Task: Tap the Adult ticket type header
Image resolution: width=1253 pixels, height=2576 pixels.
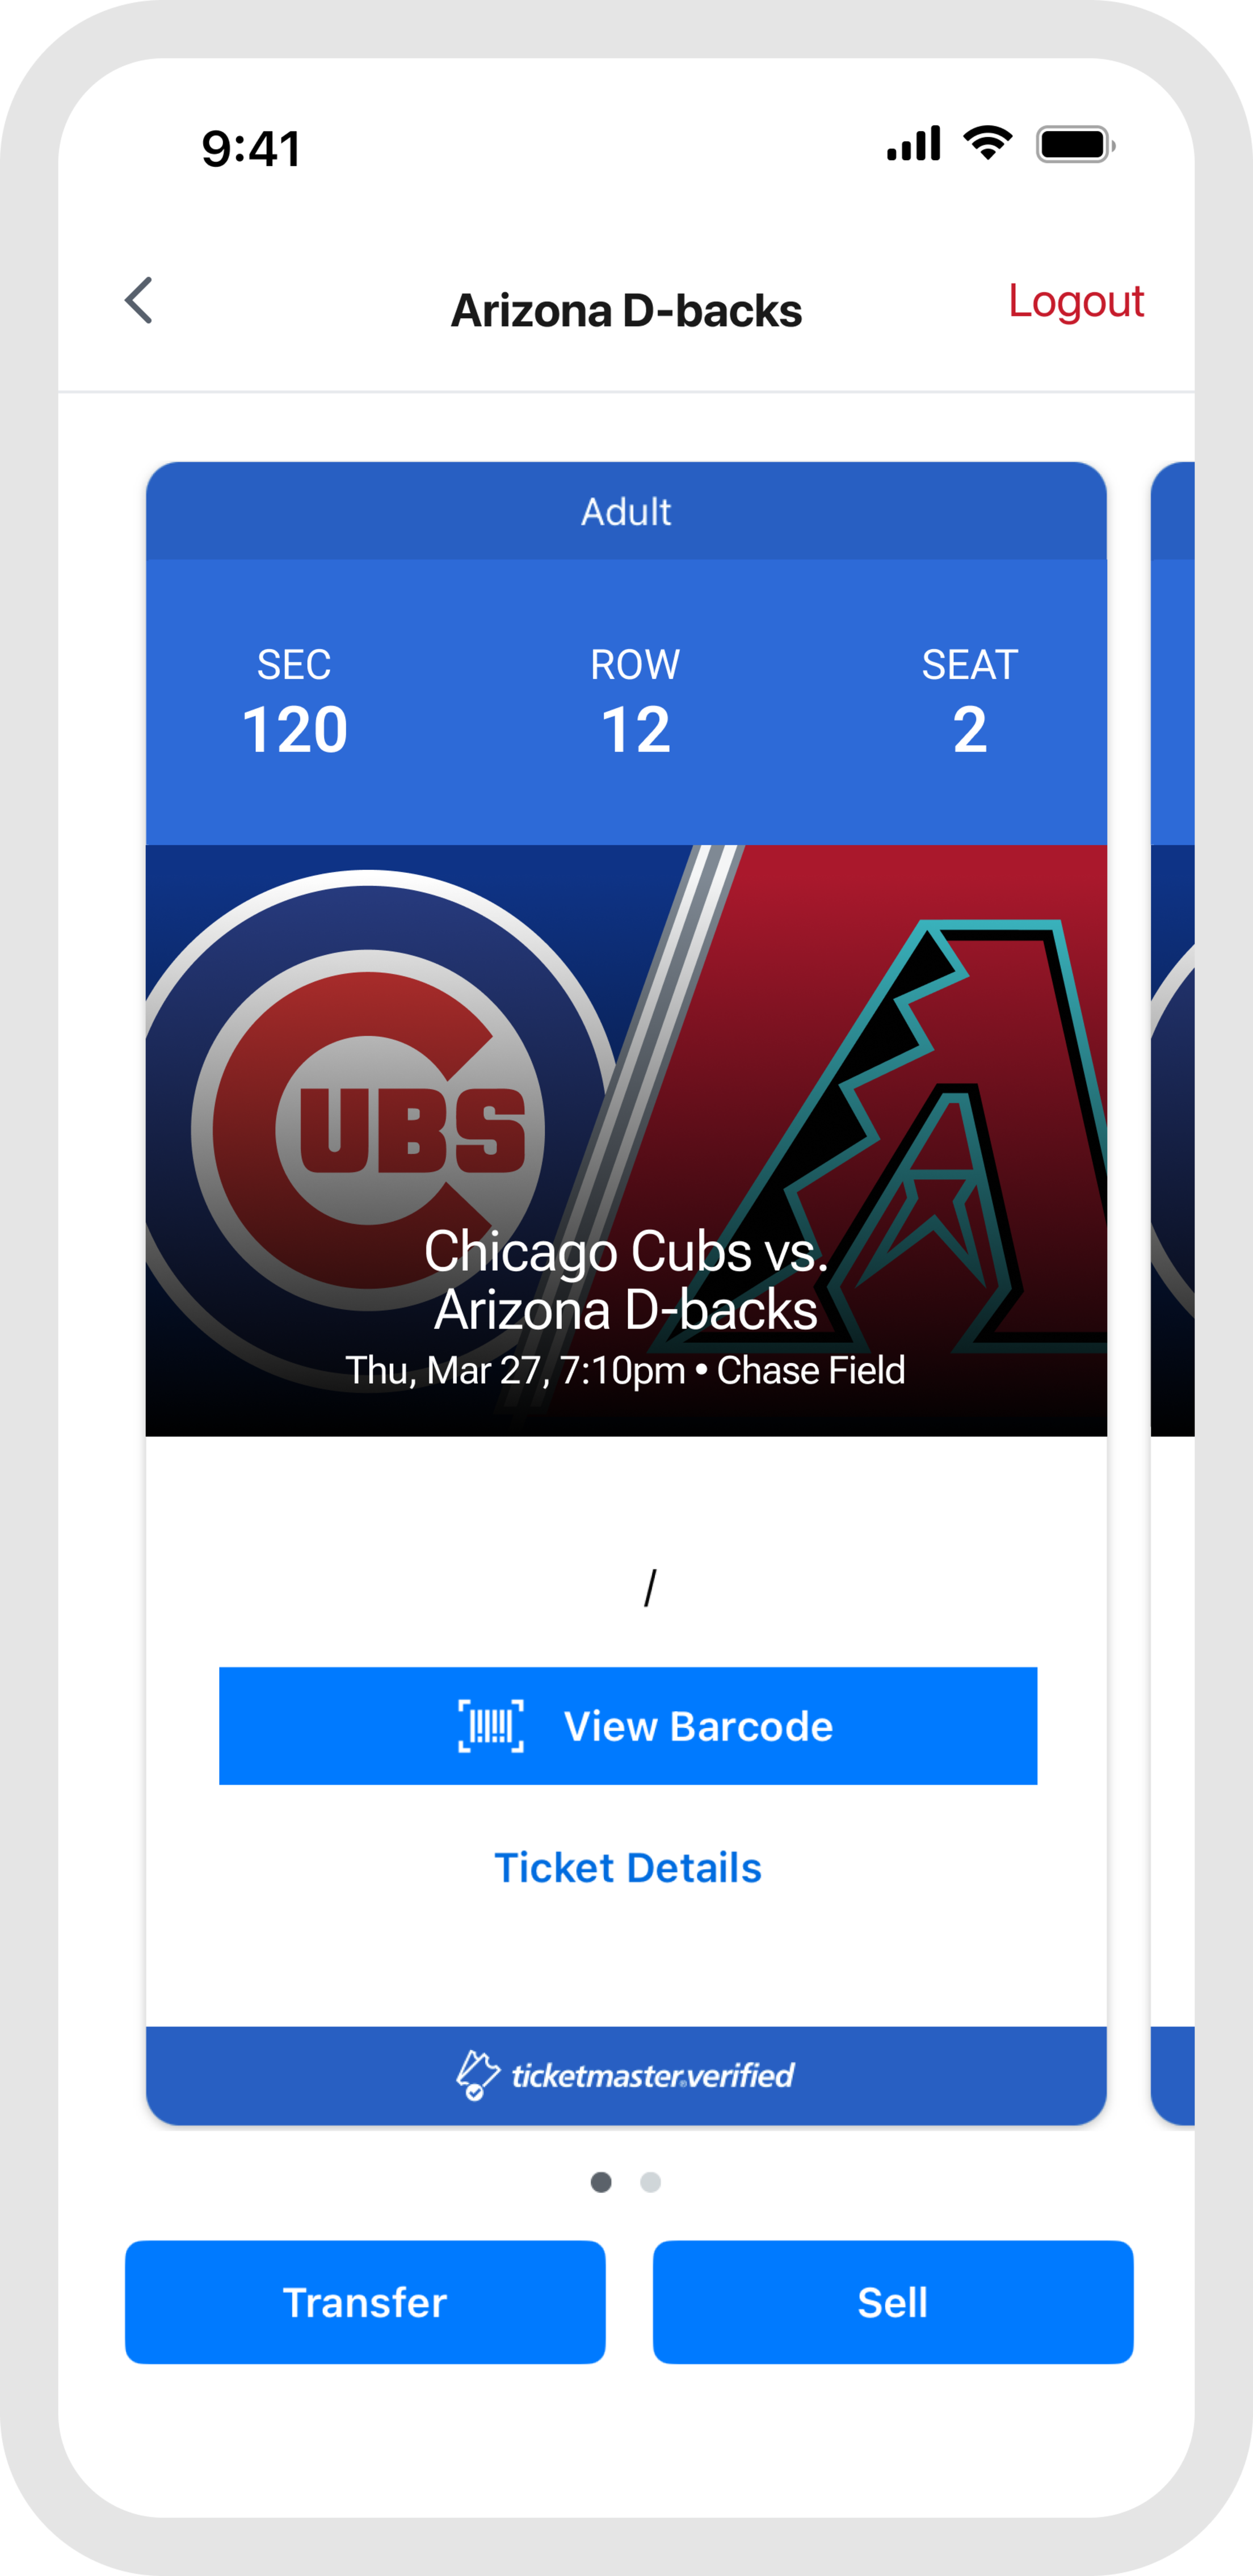Action: 626,512
